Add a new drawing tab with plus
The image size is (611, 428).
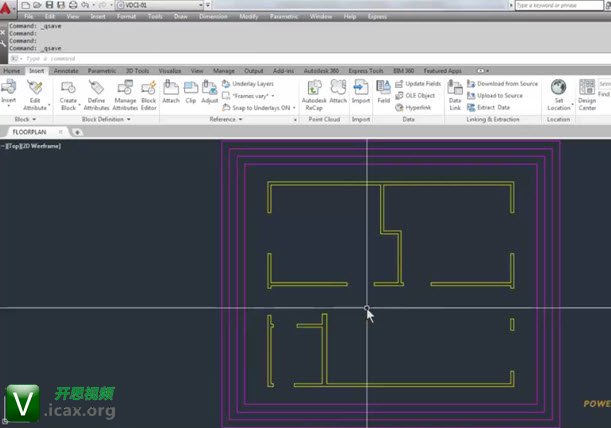click(x=78, y=132)
